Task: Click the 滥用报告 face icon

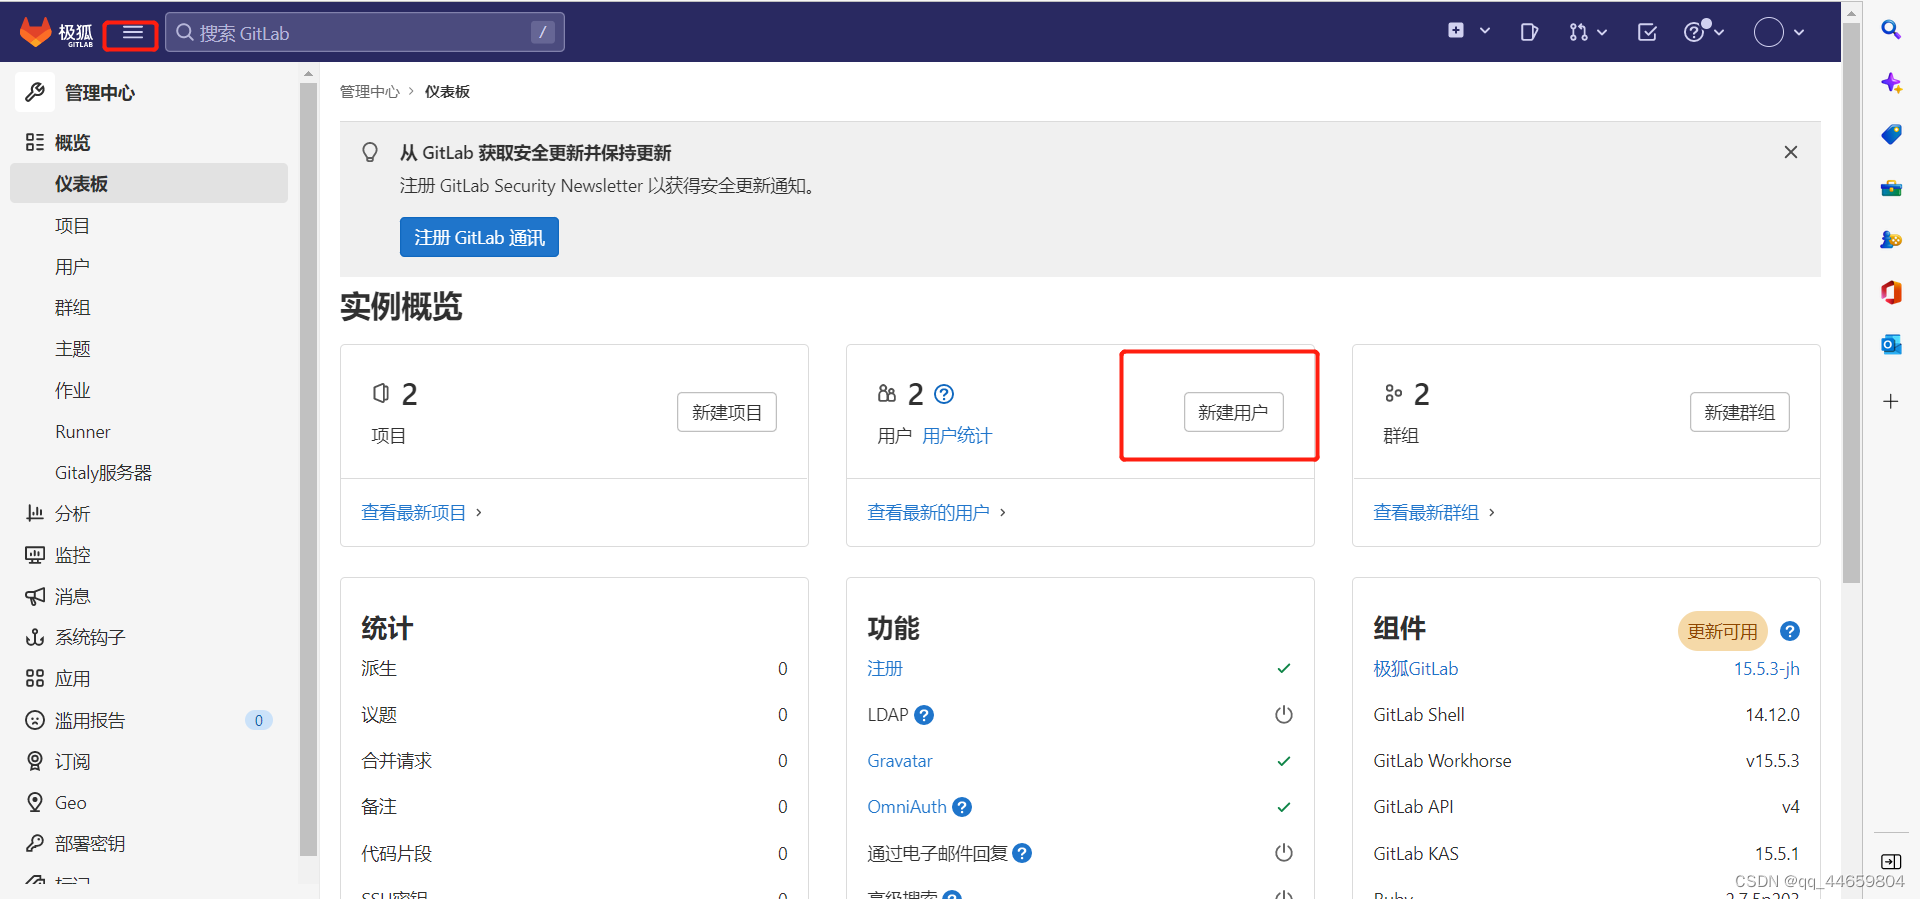Action: pyautogui.click(x=35, y=720)
